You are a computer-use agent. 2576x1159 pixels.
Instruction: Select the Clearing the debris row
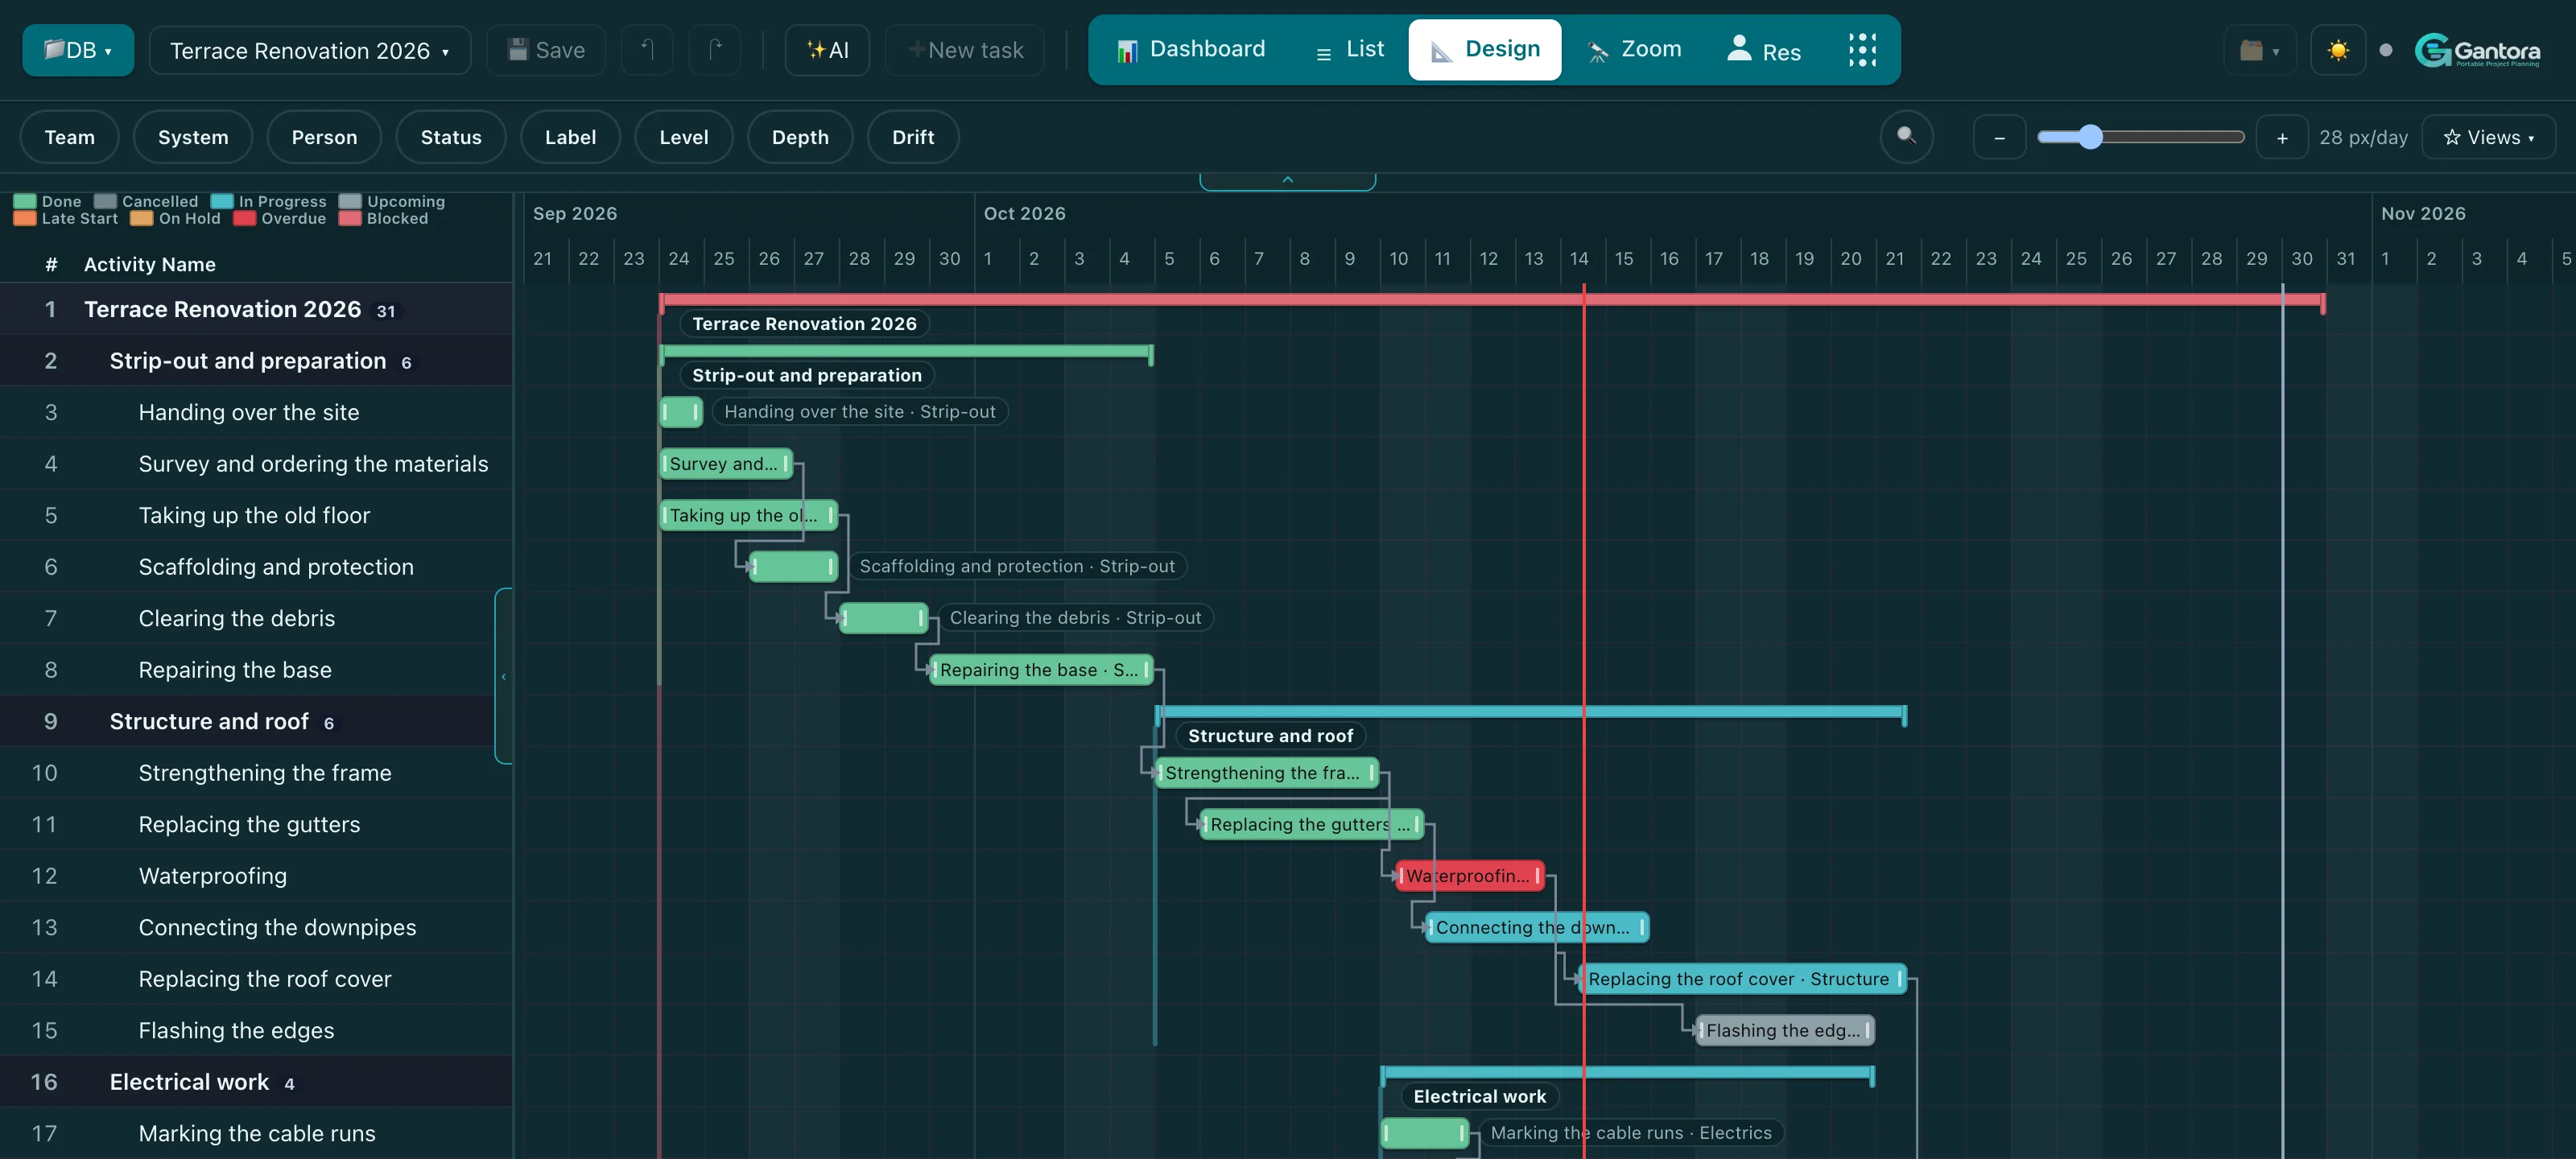point(256,618)
